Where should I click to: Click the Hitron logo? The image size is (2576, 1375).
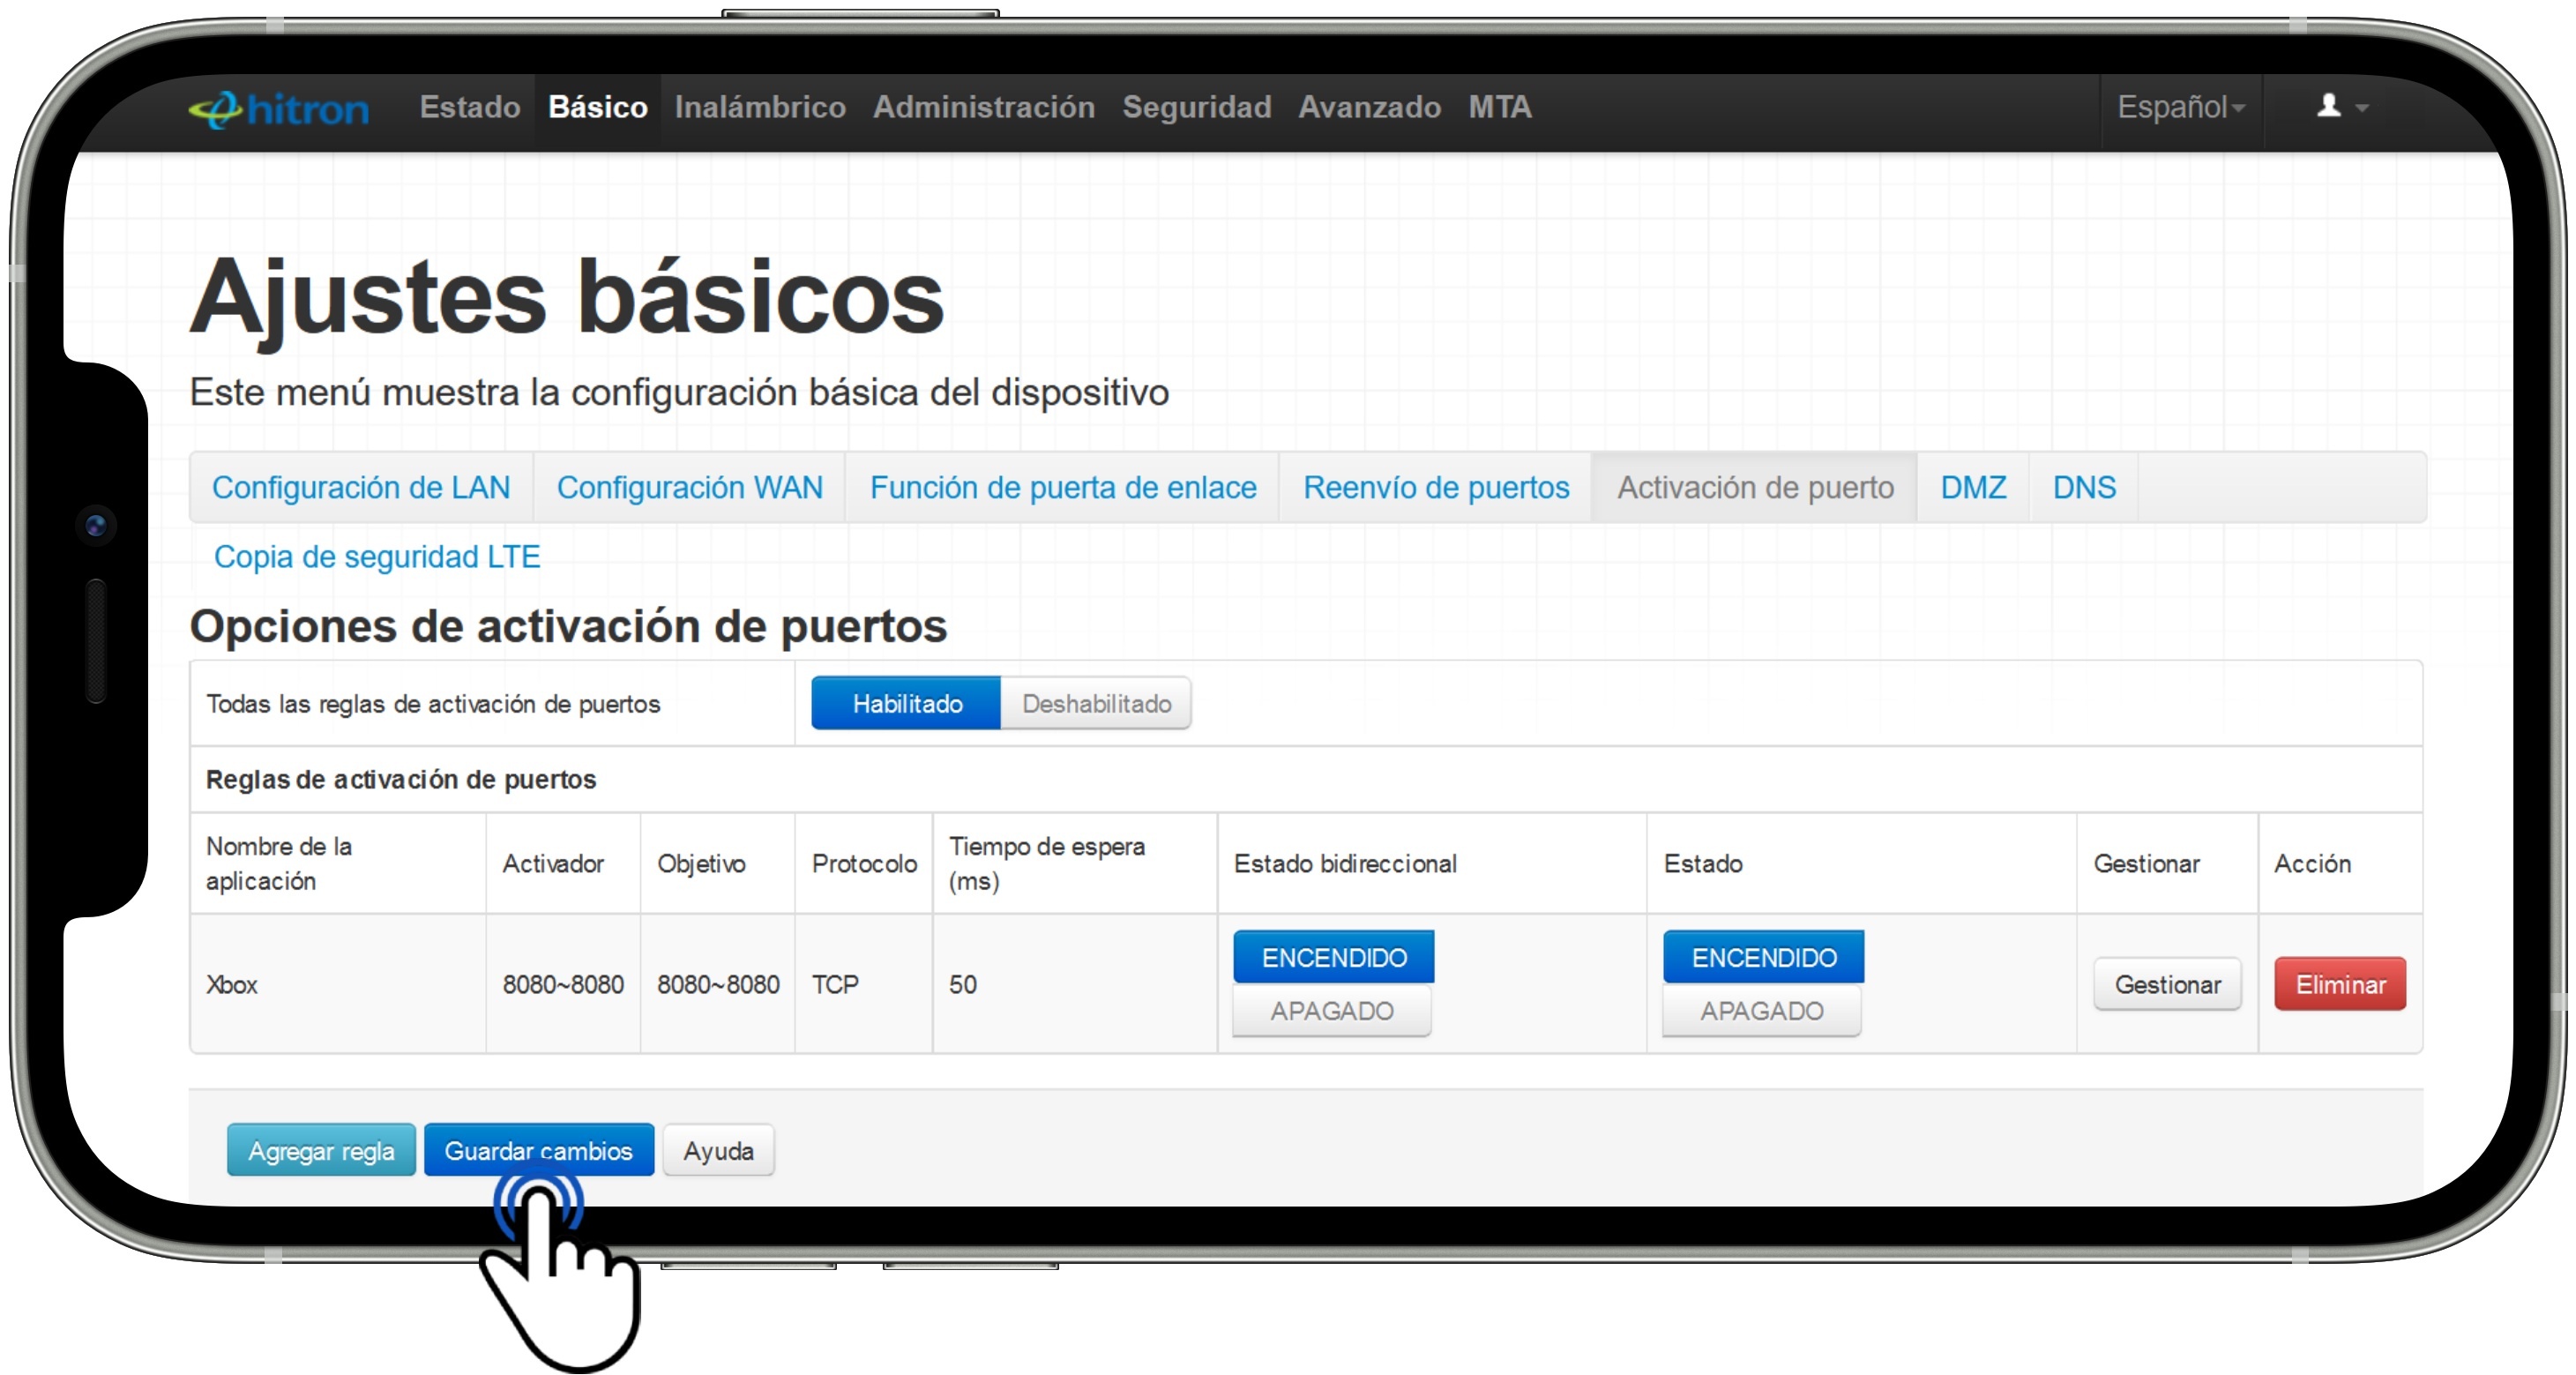(281, 108)
